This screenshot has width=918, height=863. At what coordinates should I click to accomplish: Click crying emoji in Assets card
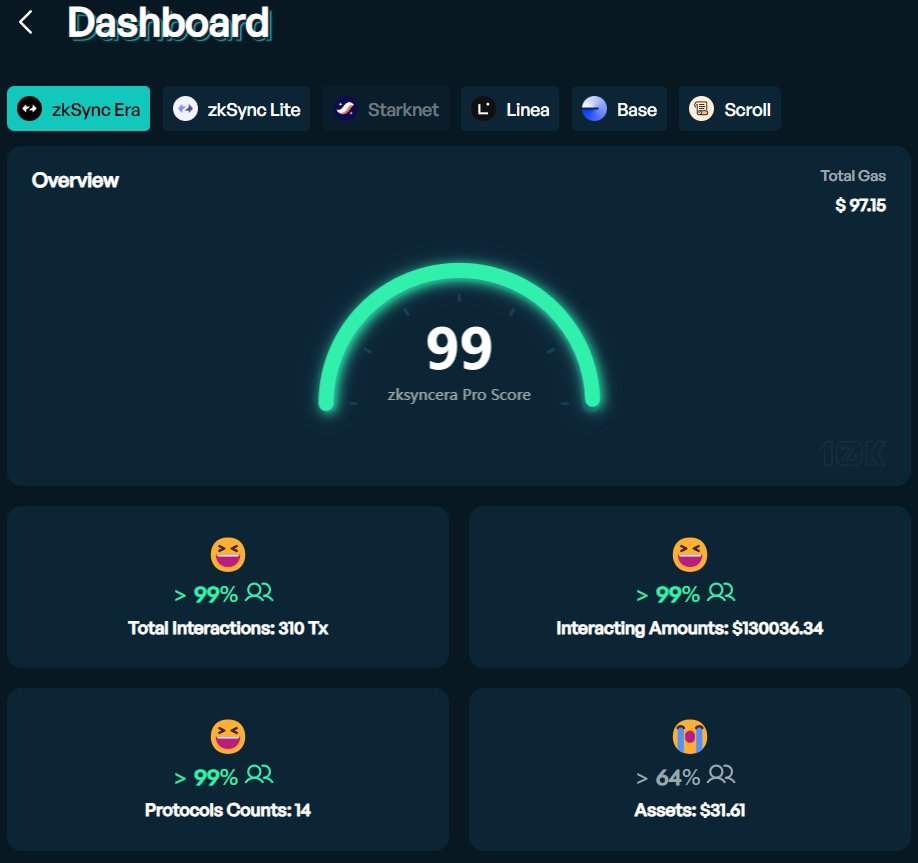click(x=690, y=737)
